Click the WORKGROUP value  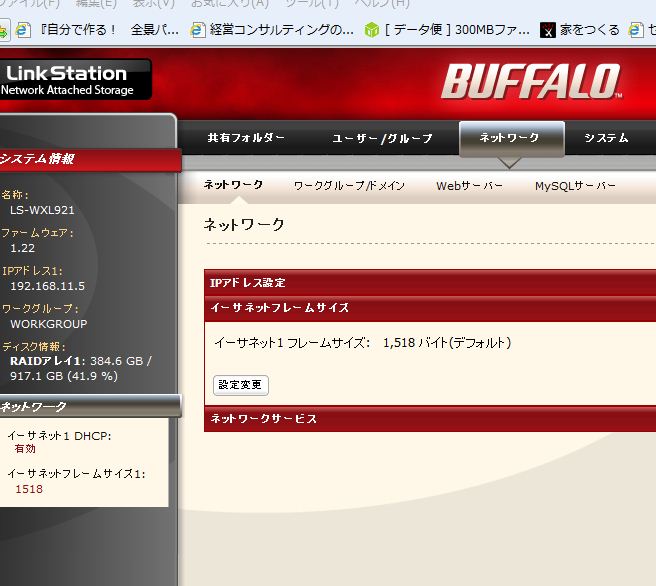49,324
